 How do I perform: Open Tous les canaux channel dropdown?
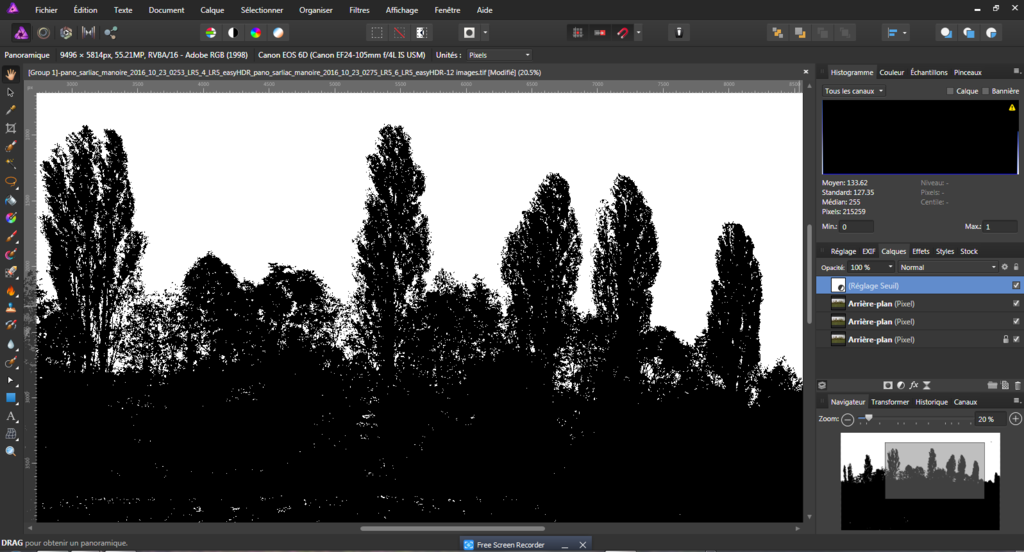tap(854, 91)
